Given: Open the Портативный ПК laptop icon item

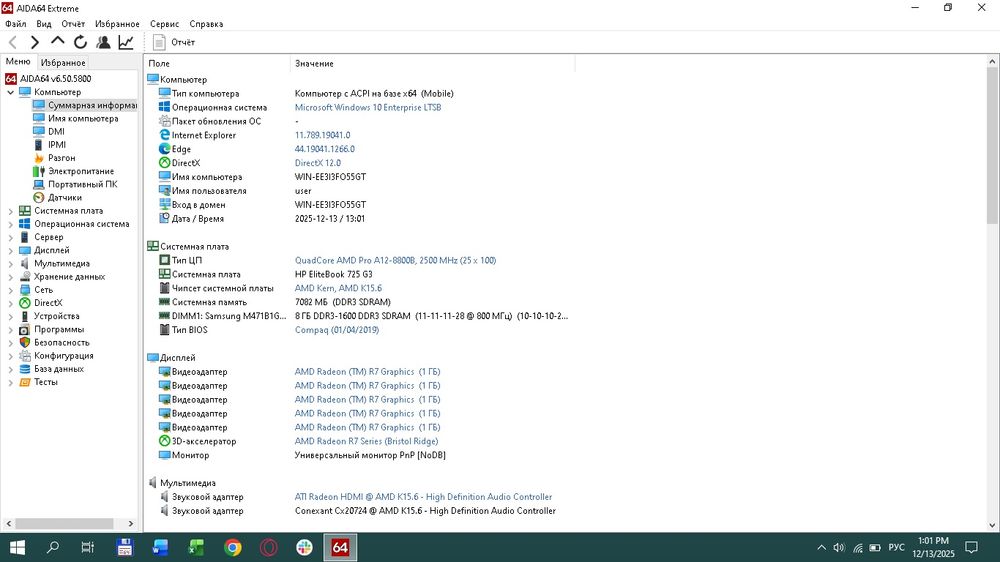Looking at the screenshot, I should coord(39,184).
